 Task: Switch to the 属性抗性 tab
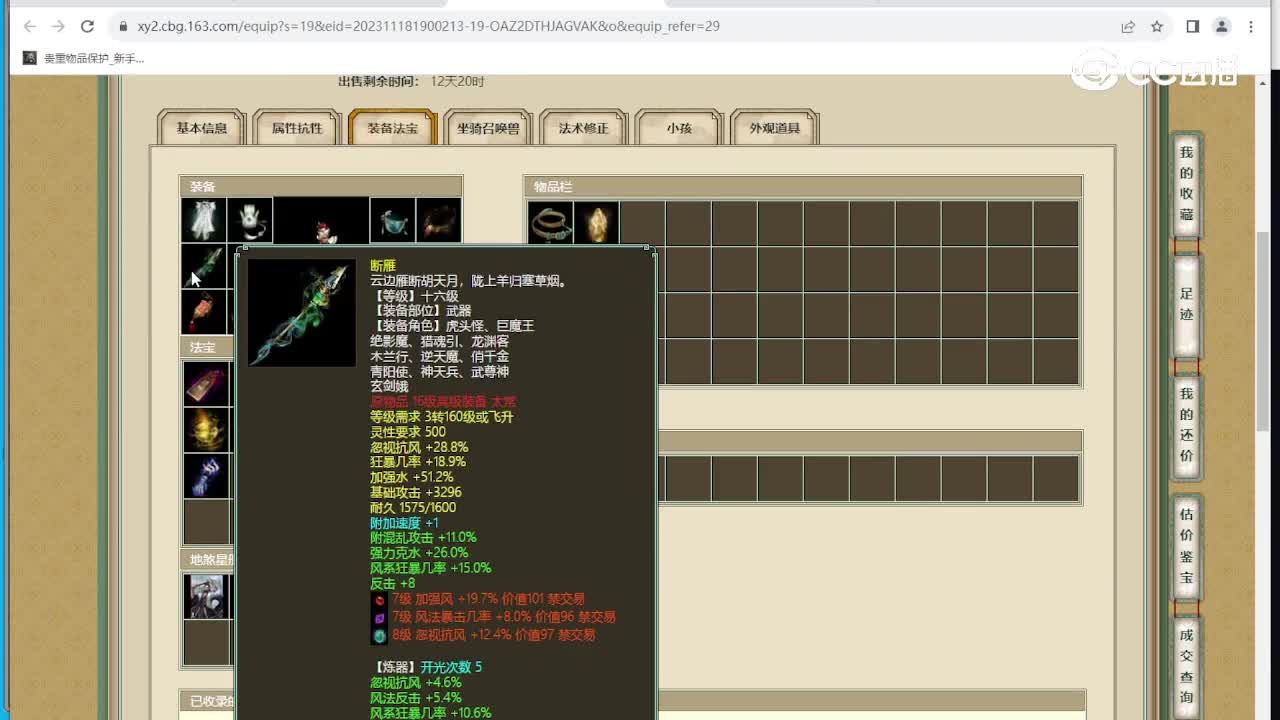tap(297, 128)
